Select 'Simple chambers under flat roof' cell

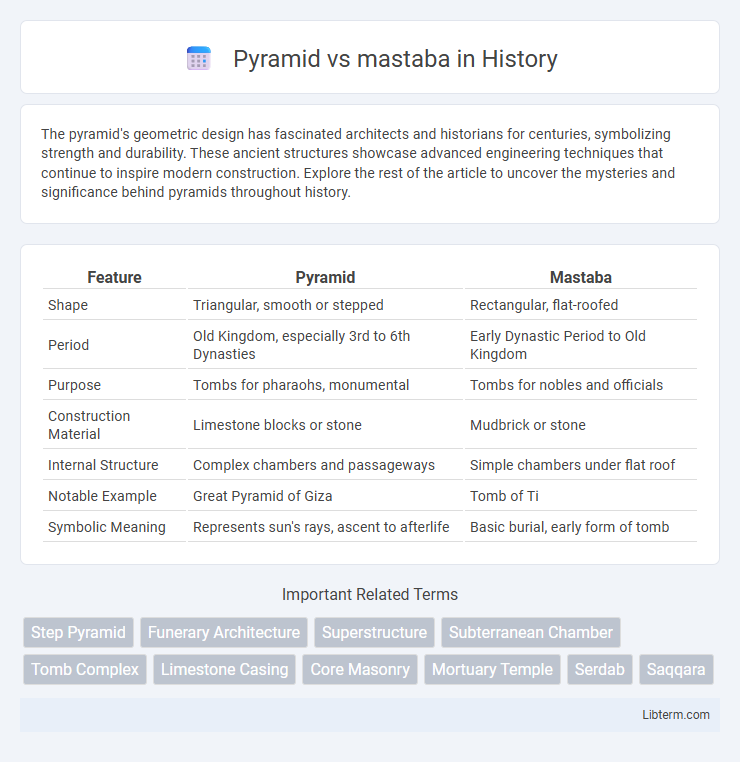pyautogui.click(x=581, y=465)
